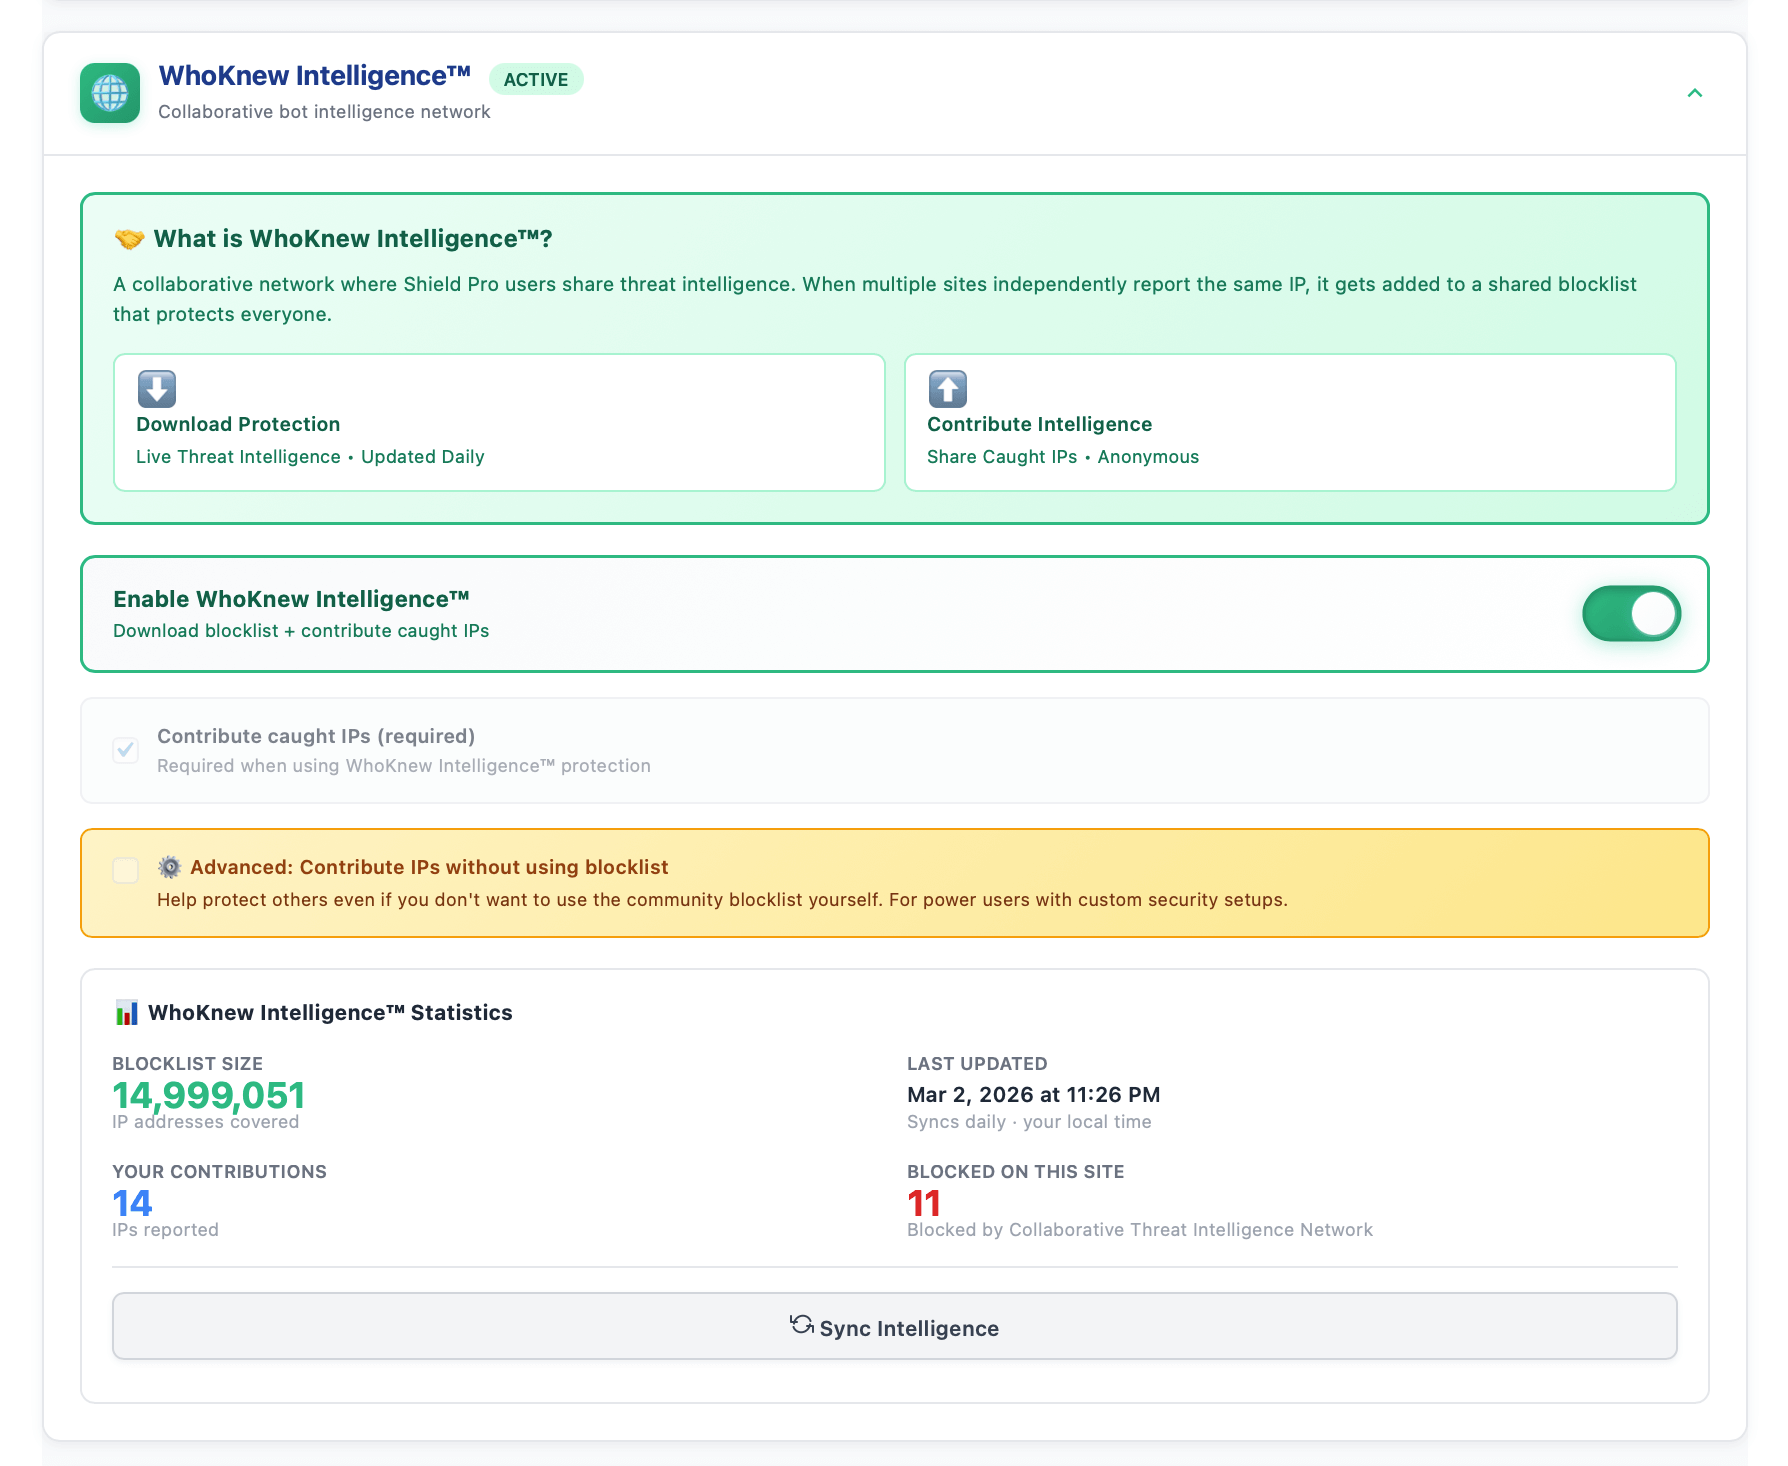Click the upload arrow icon on Contribute Intelligence card
The image size is (1788, 1466).
click(x=947, y=389)
